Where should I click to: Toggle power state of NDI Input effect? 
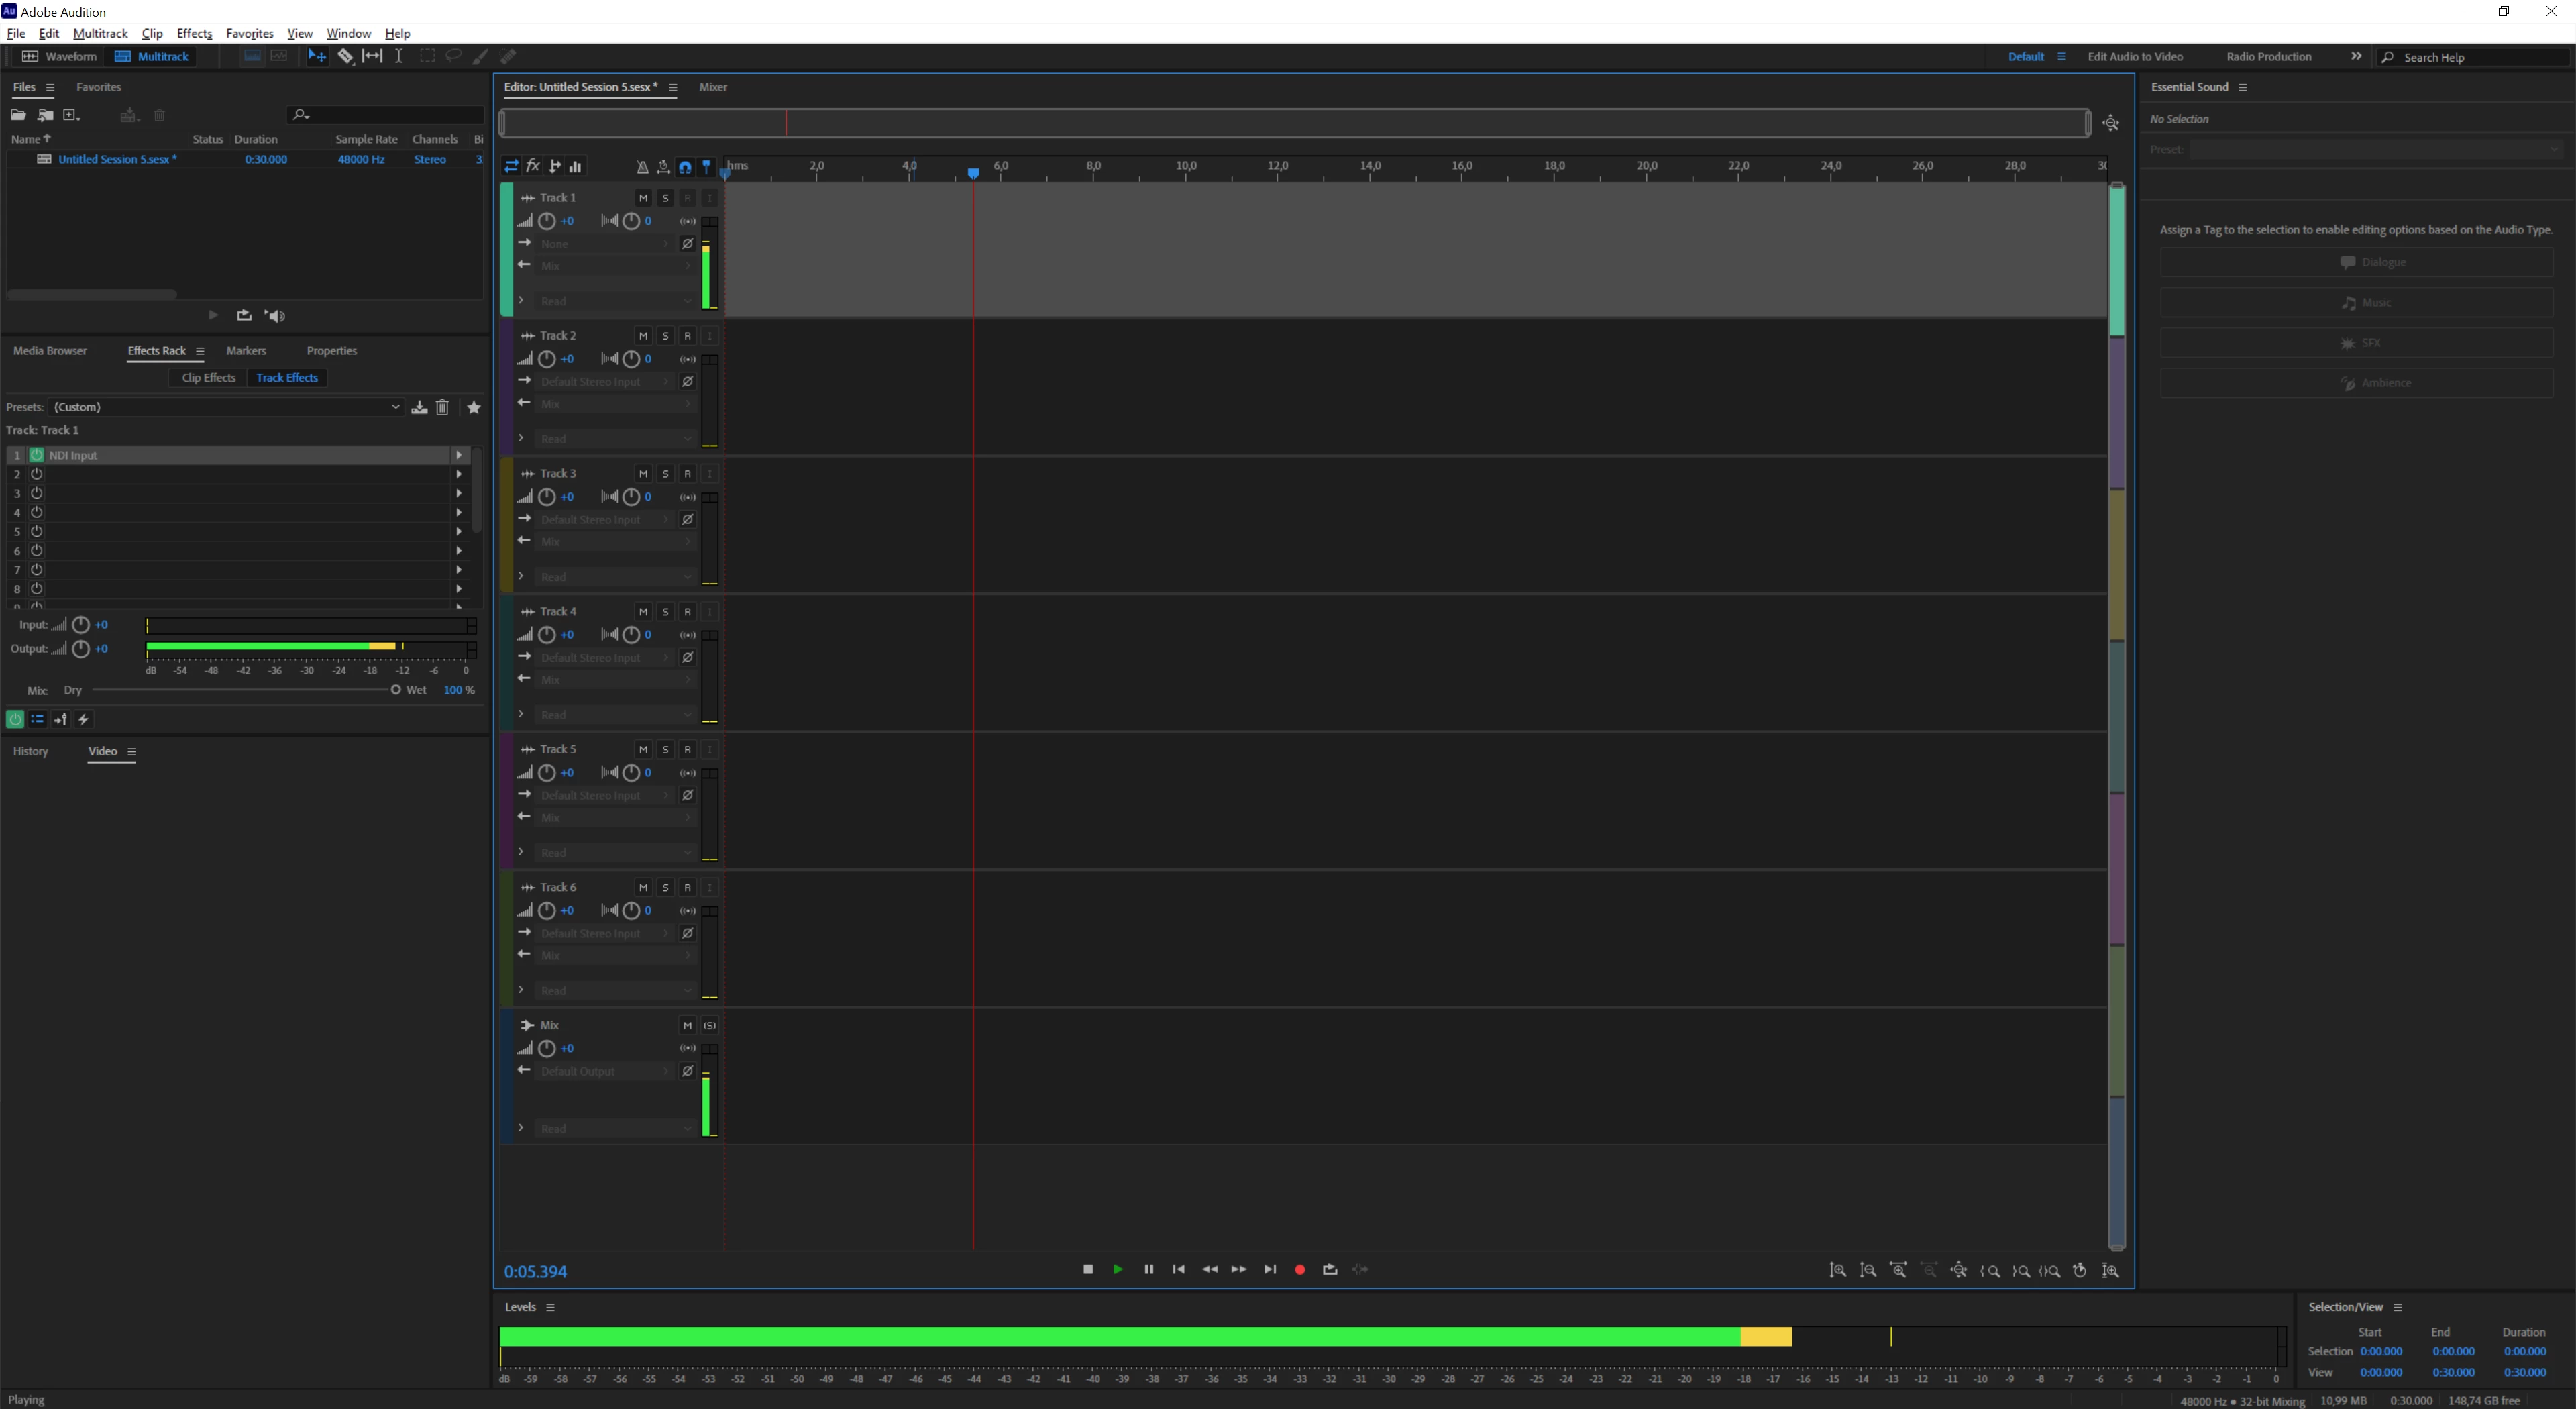(x=37, y=455)
